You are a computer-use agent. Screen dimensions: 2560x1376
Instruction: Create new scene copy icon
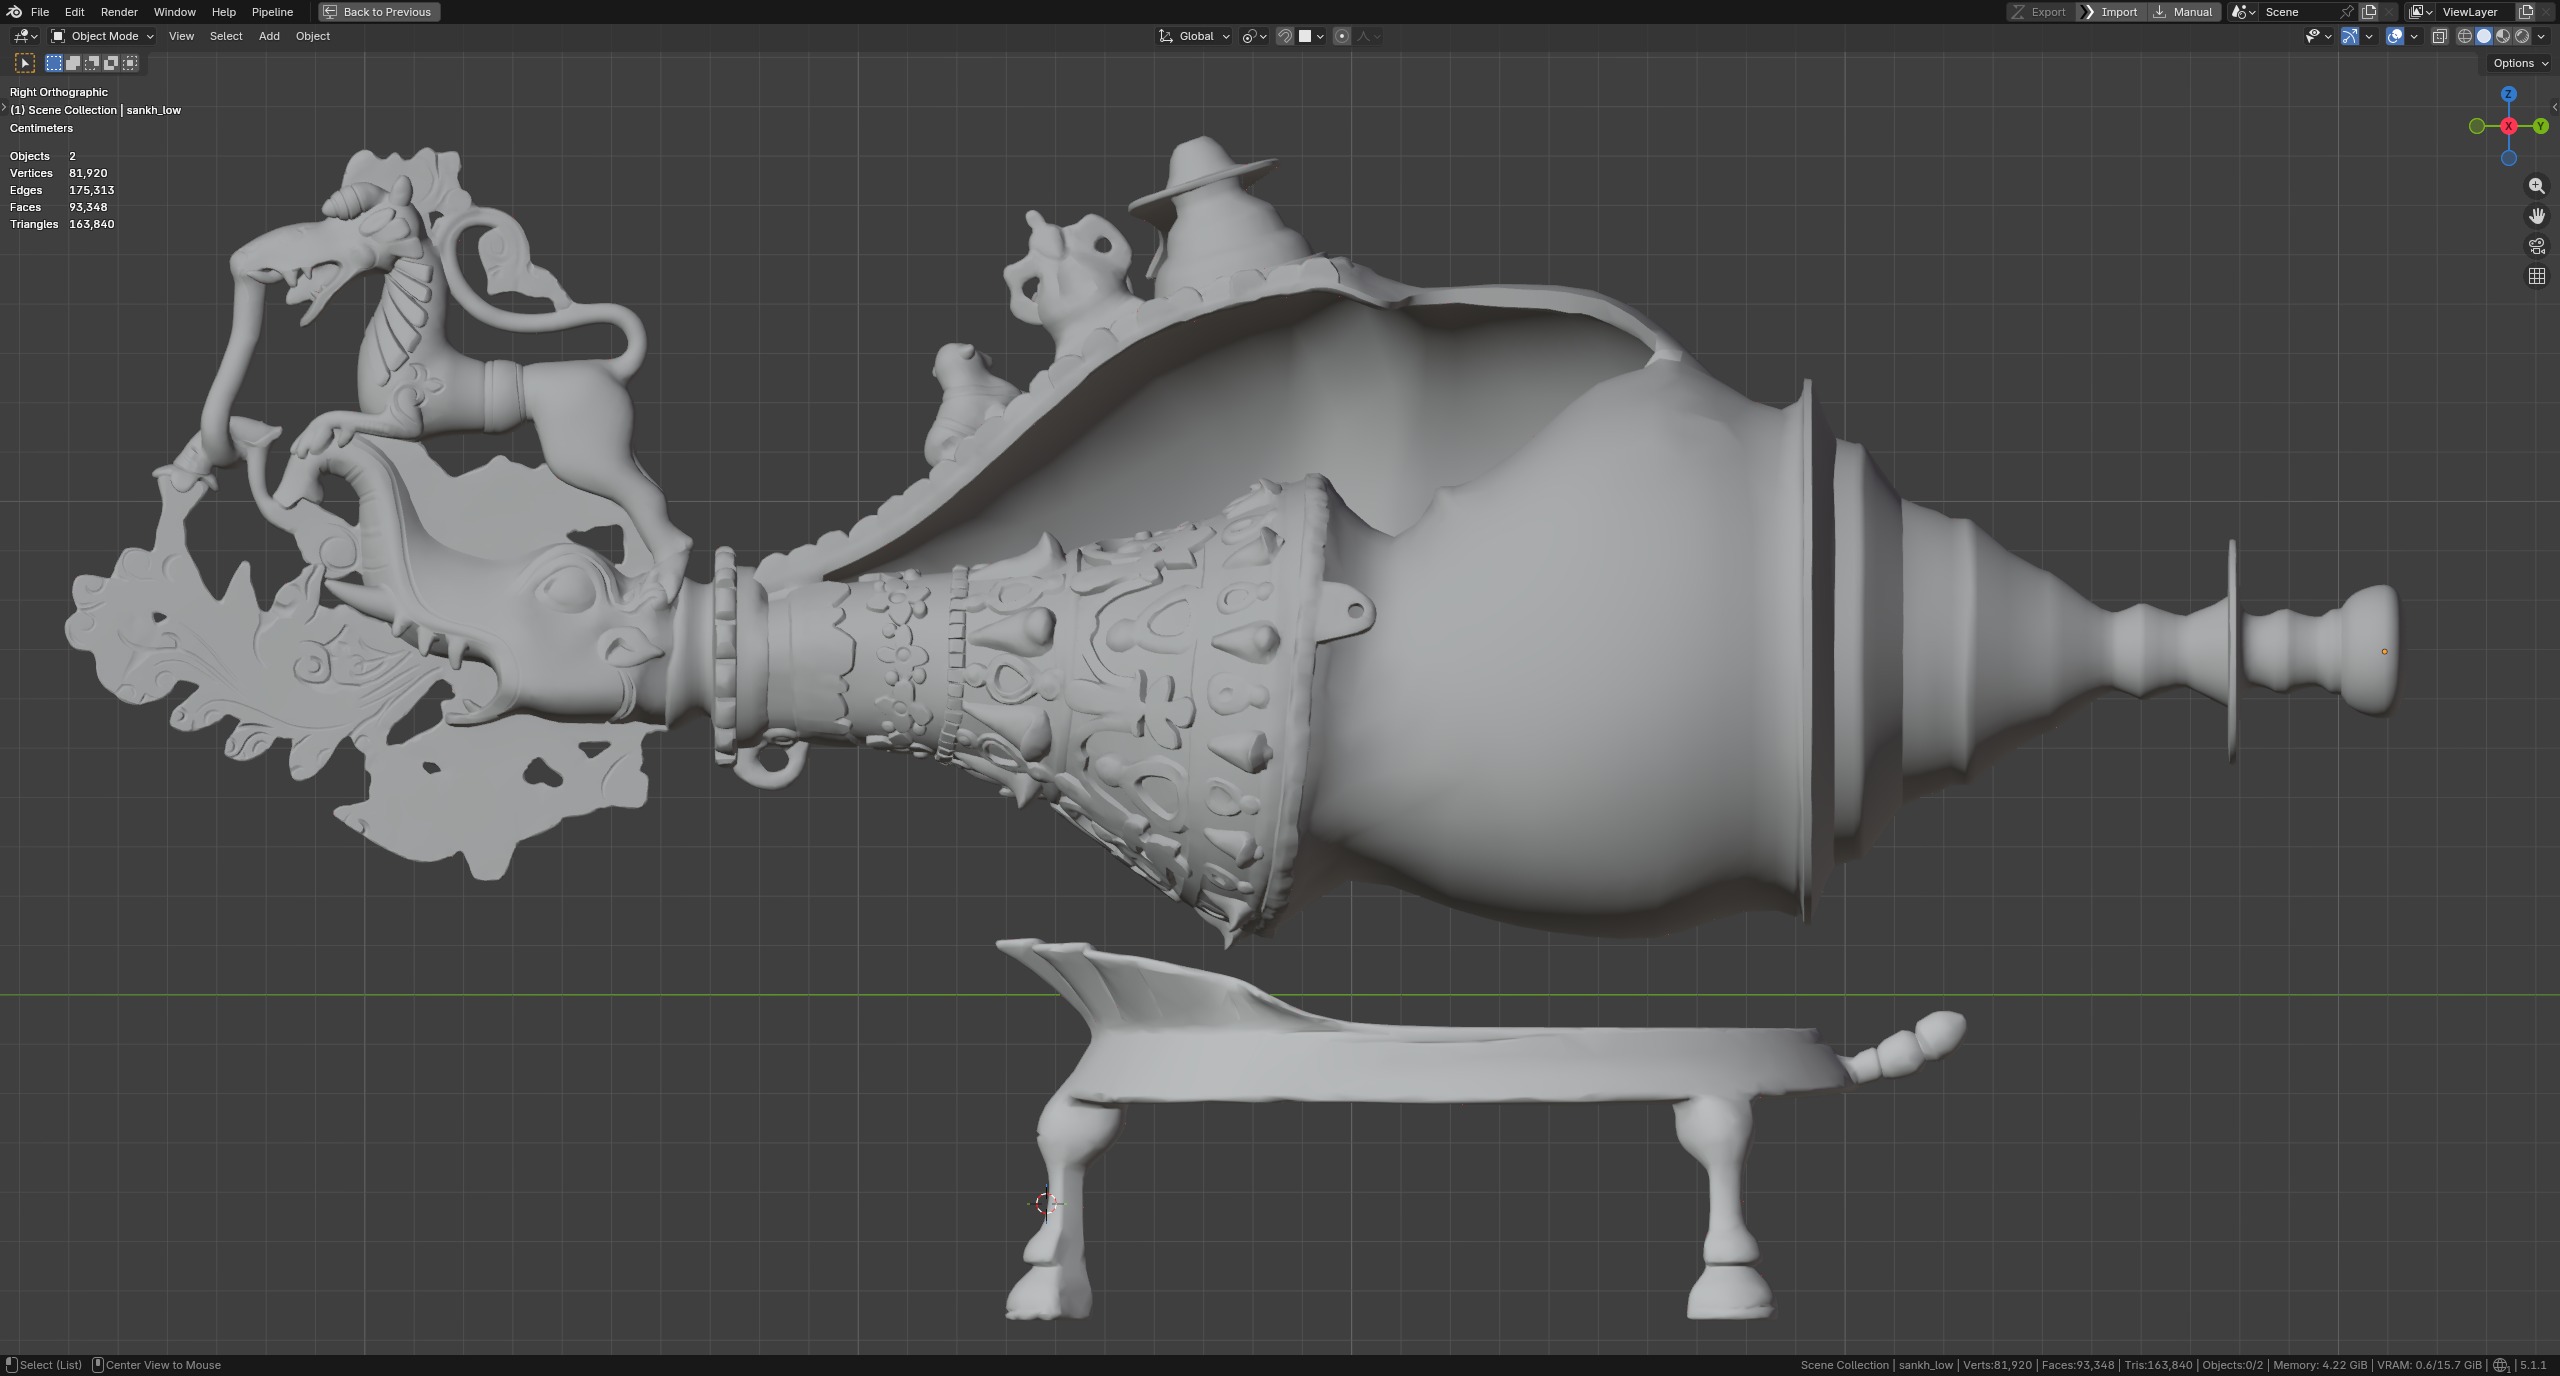click(x=2369, y=12)
